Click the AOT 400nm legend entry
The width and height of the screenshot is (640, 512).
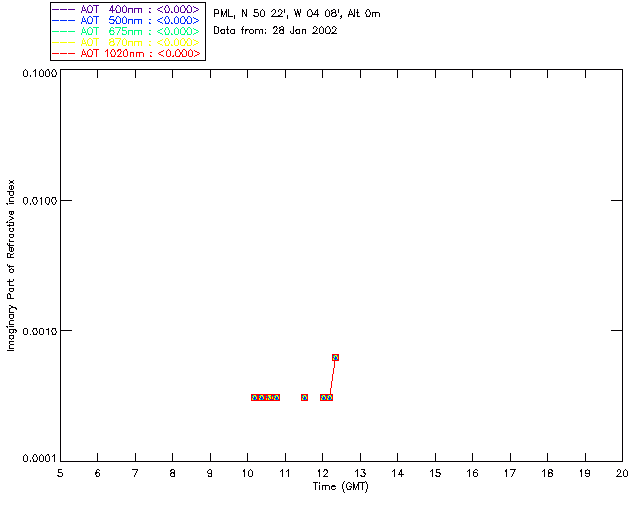click(126, 9)
